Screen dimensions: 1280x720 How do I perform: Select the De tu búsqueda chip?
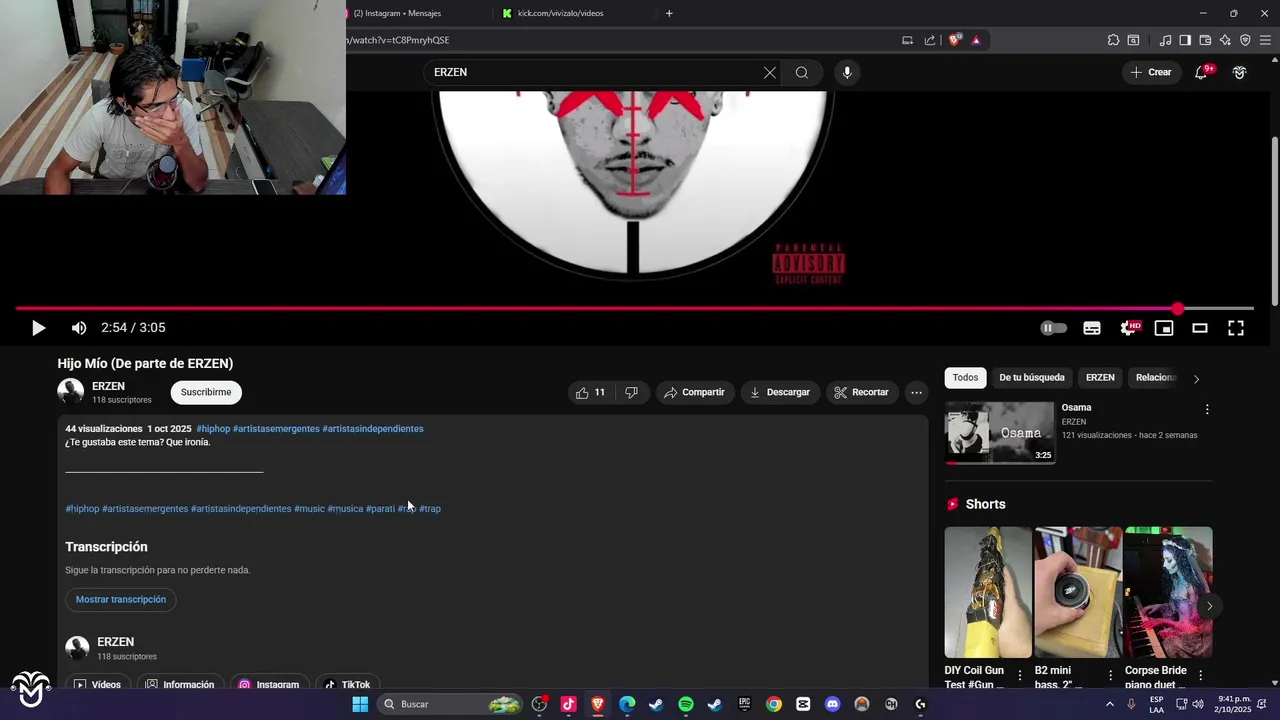[x=1032, y=378]
